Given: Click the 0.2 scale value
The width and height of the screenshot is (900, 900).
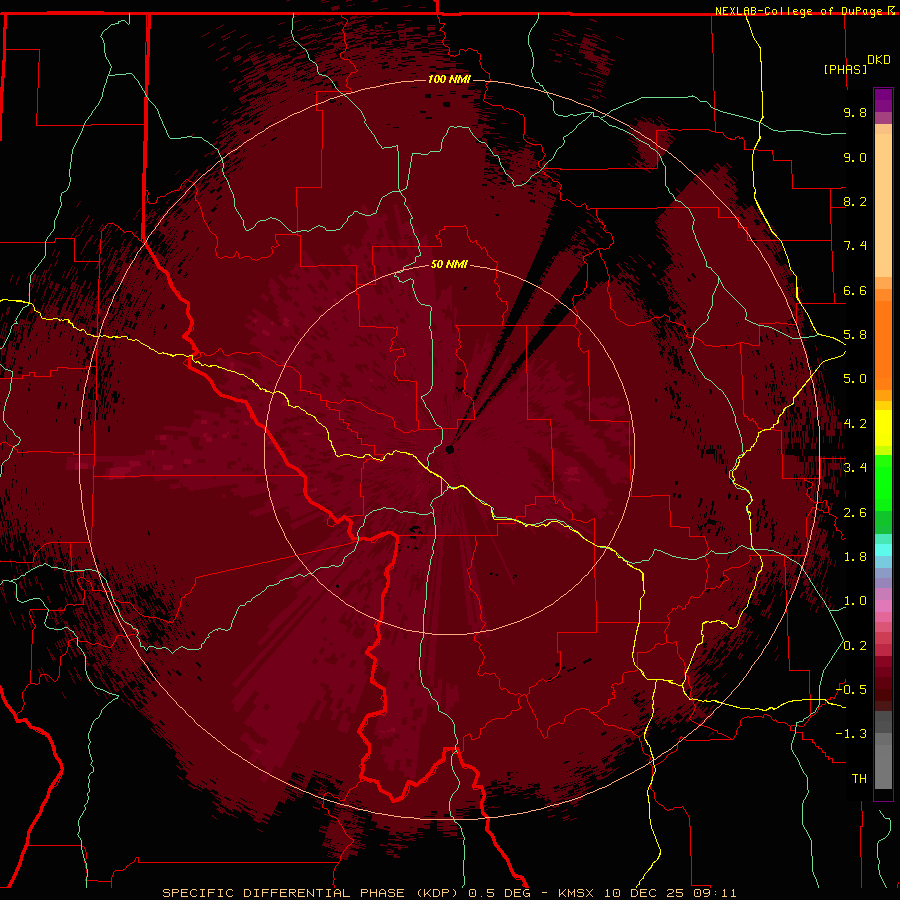Looking at the screenshot, I should click(x=855, y=646).
